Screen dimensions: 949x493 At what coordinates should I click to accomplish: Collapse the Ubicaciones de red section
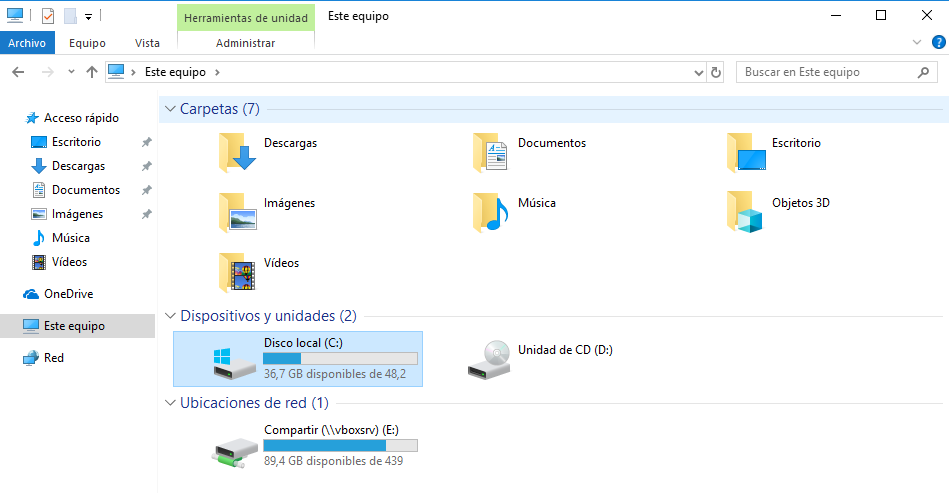[170, 403]
